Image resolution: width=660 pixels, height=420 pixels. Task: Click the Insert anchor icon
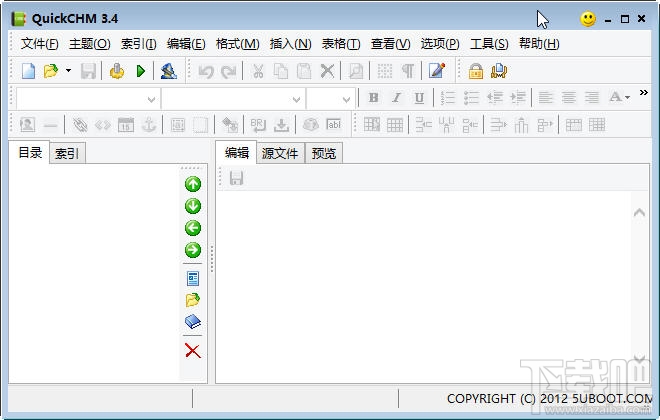(149, 125)
